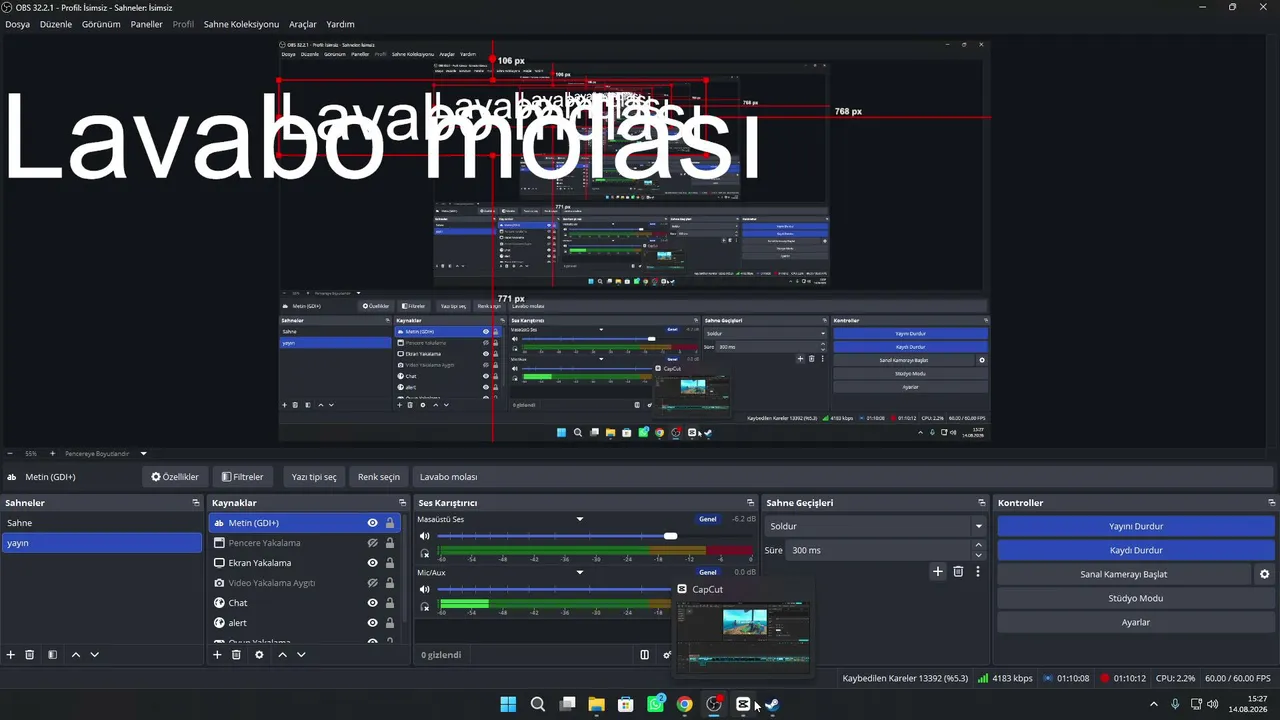Zoom in the preview with the plus icon
Screen dimensions: 1280x720
coord(52,453)
